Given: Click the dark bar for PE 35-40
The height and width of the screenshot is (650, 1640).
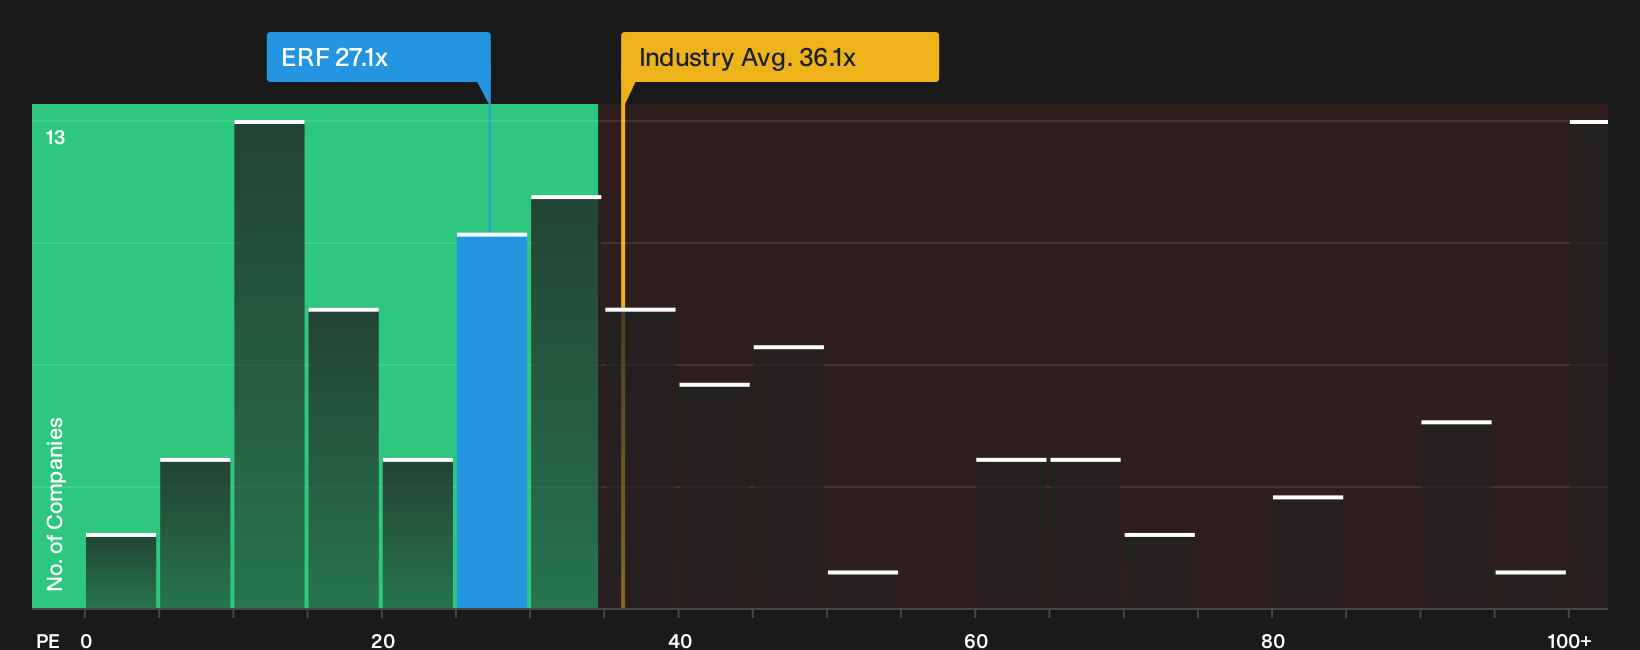Looking at the screenshot, I should click(641, 458).
